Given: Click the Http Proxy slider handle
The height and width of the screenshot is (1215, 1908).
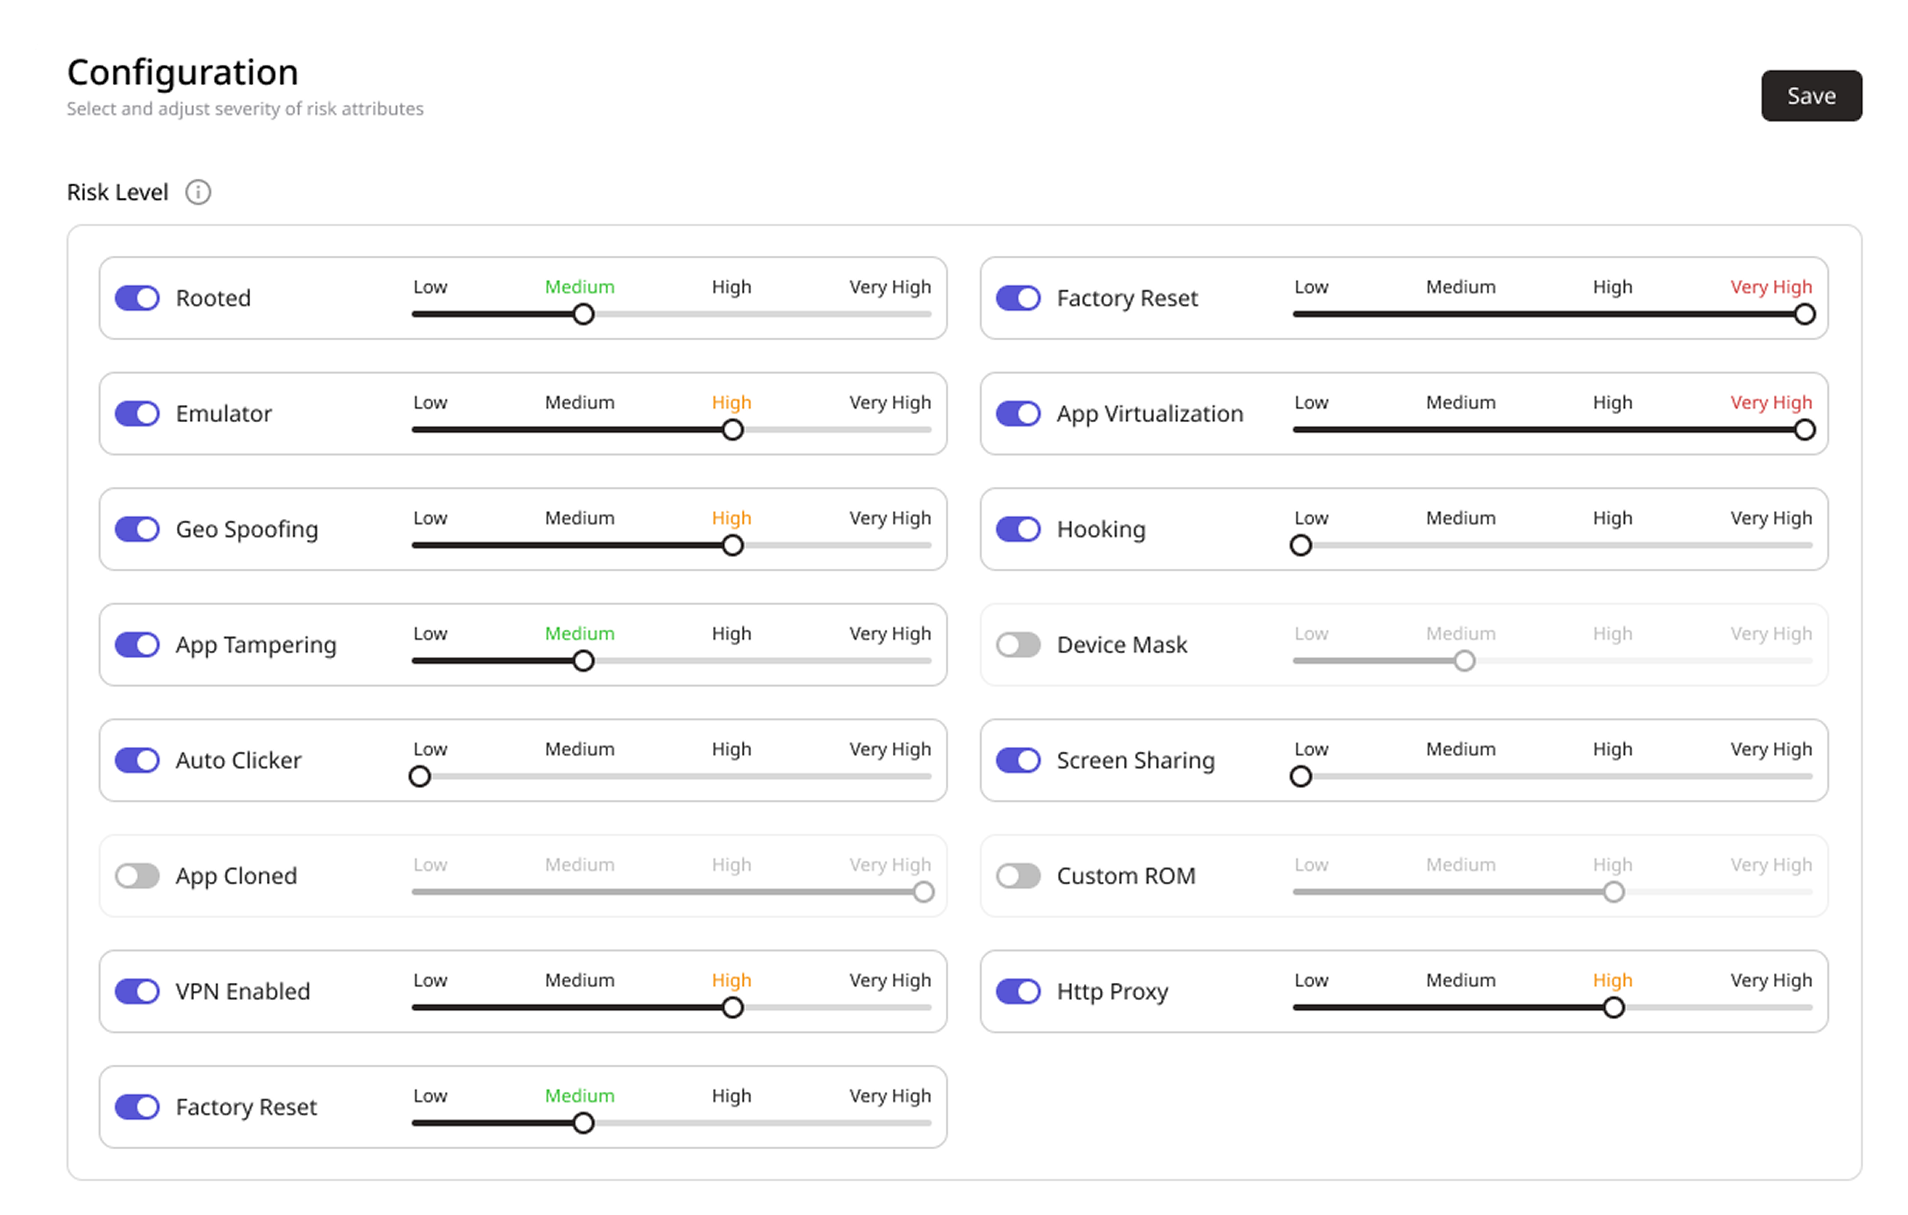Looking at the screenshot, I should tap(1613, 1007).
